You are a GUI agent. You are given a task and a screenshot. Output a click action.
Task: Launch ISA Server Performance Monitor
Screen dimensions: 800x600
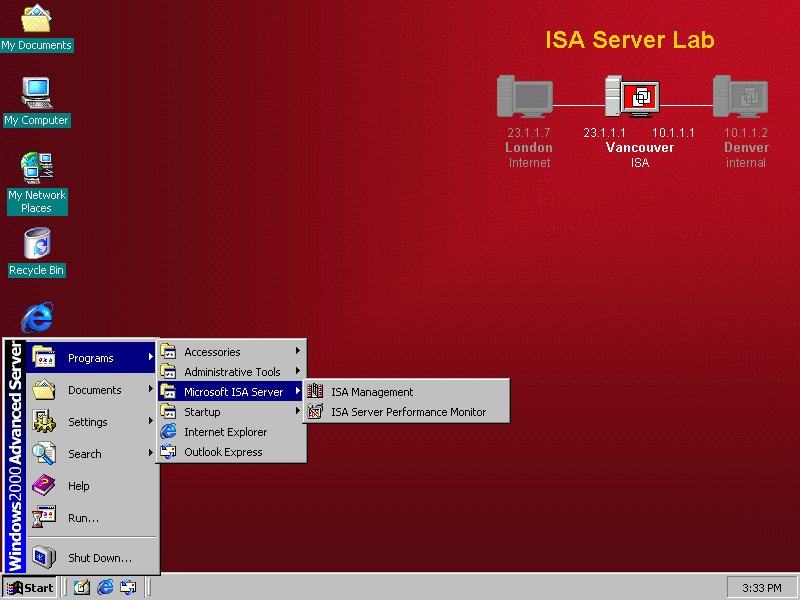pyautogui.click(x=408, y=412)
